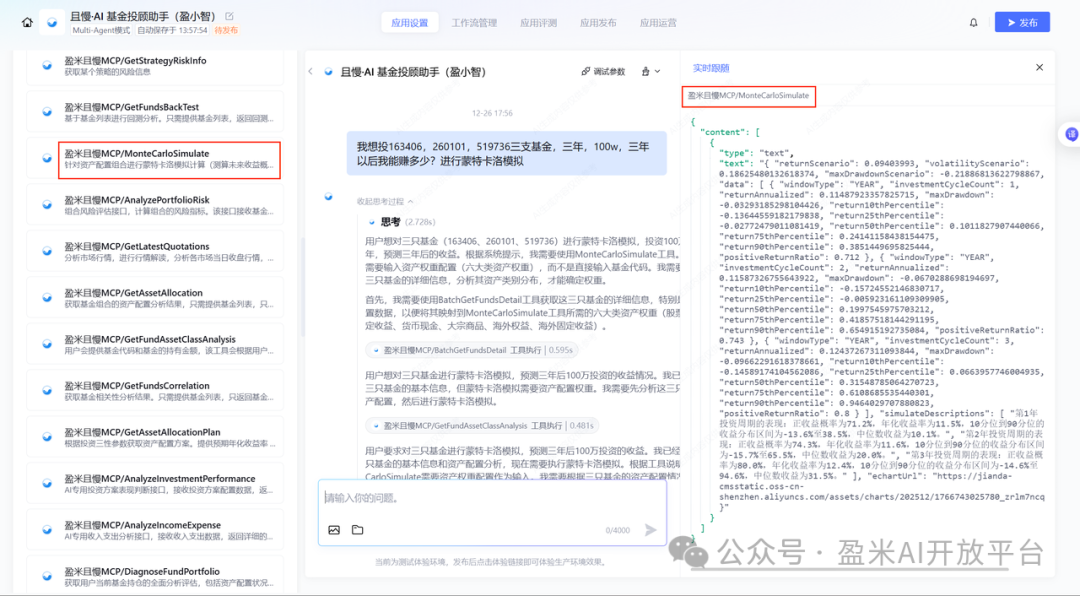Viewport: 1080px width, 596px height.
Task: Click the 12-26 17:56 timestamp
Action: click(x=492, y=113)
